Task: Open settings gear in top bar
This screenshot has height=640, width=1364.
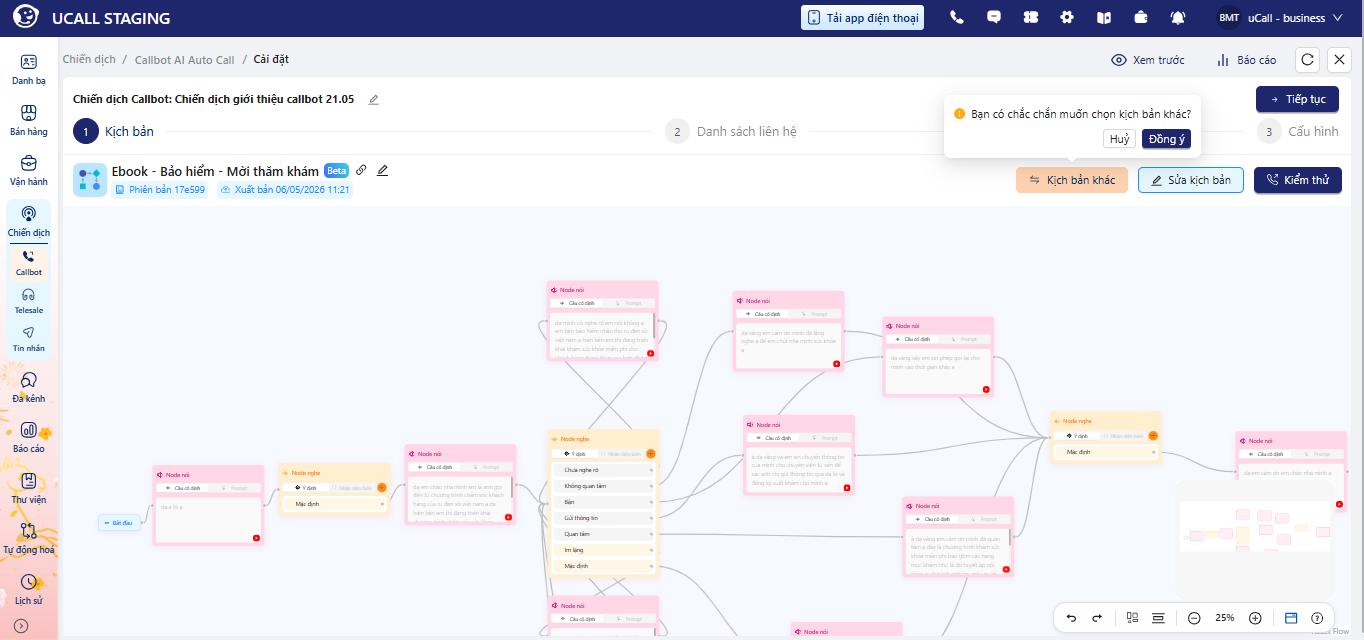Action: (x=1067, y=17)
